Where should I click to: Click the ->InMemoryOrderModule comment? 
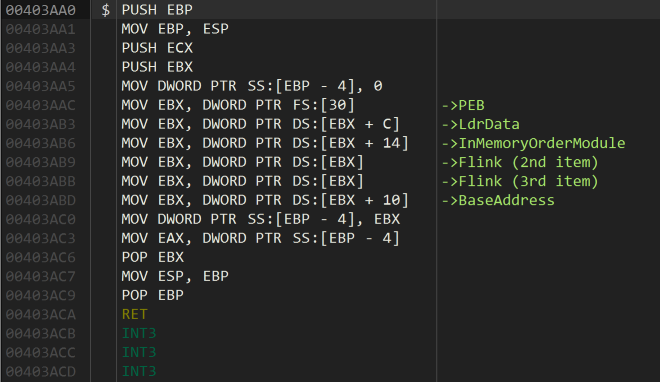click(533, 143)
